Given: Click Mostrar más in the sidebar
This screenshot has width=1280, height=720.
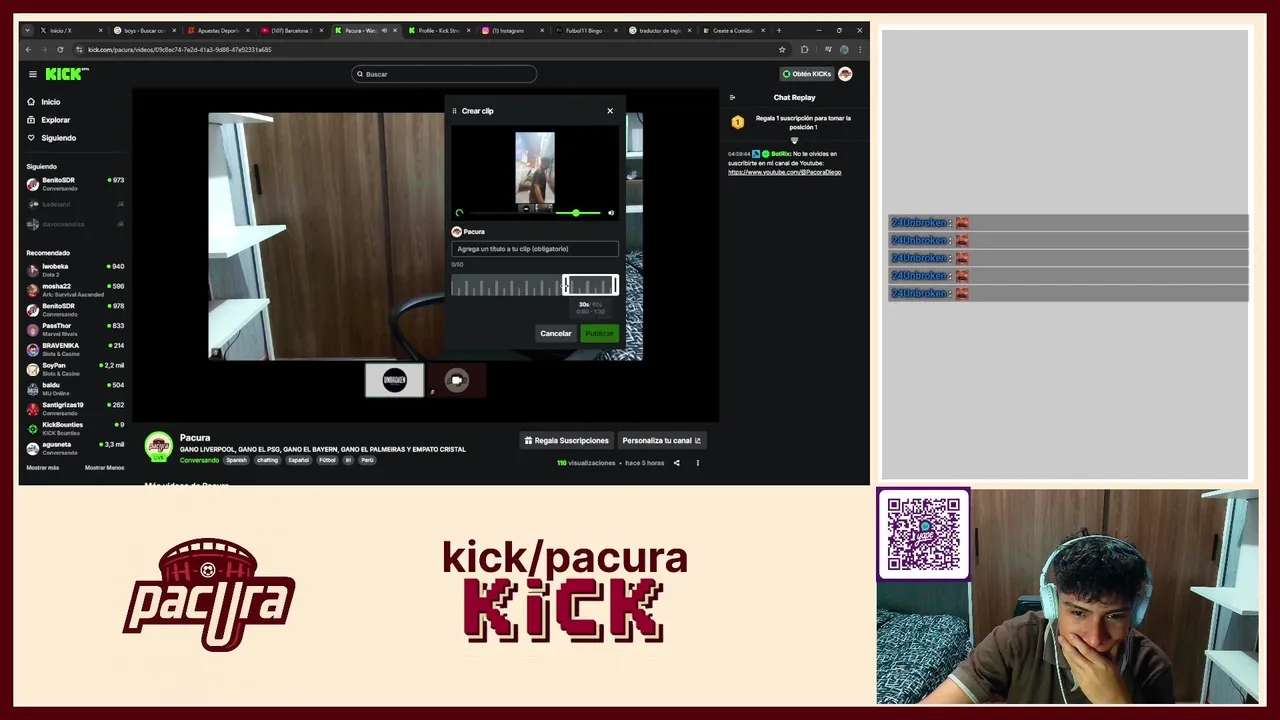Looking at the screenshot, I should tap(42, 468).
